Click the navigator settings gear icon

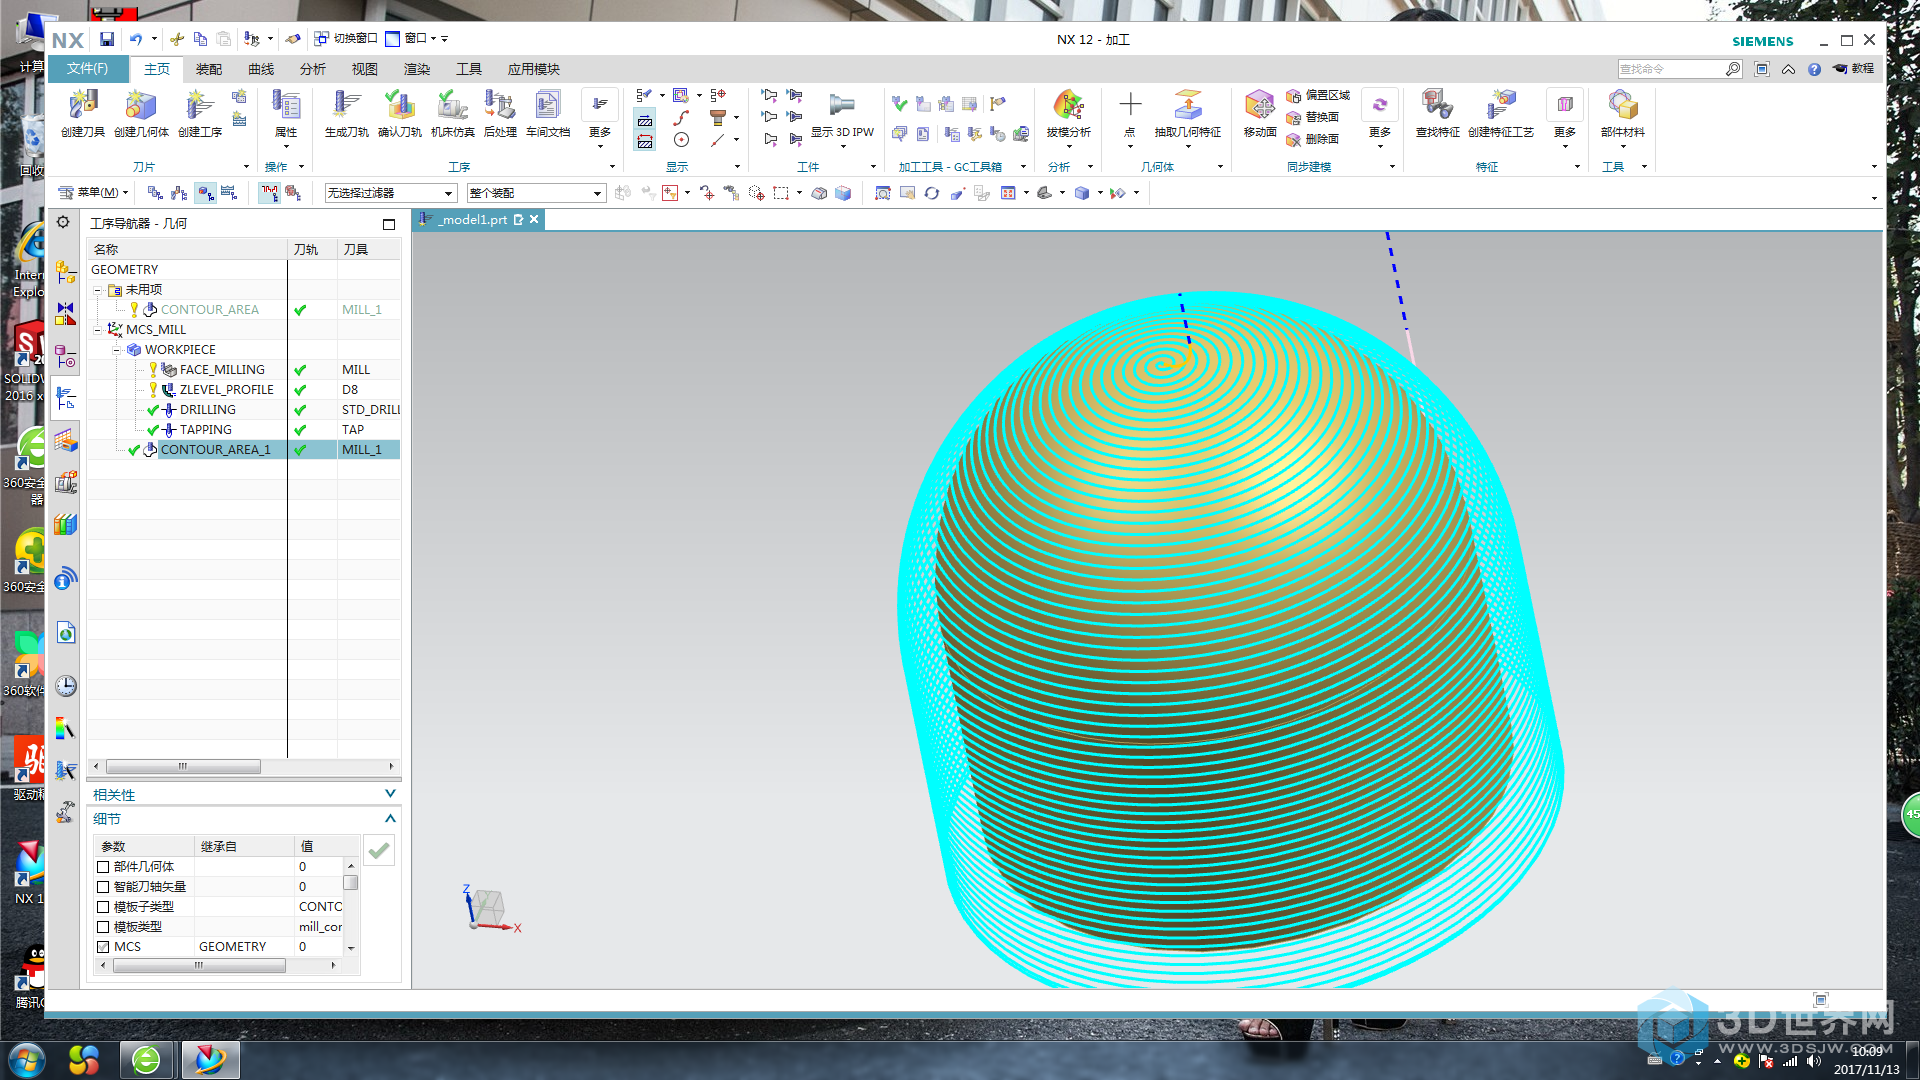(x=63, y=222)
